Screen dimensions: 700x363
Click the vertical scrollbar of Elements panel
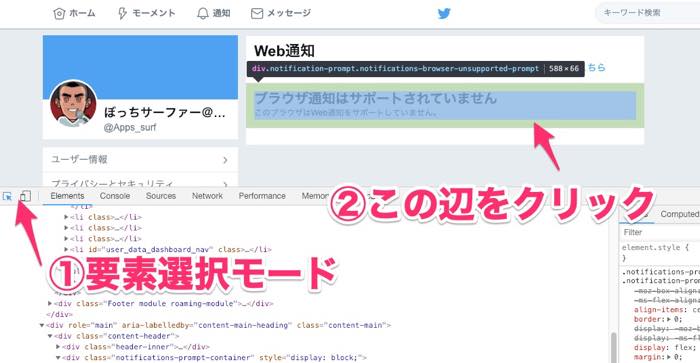614,348
